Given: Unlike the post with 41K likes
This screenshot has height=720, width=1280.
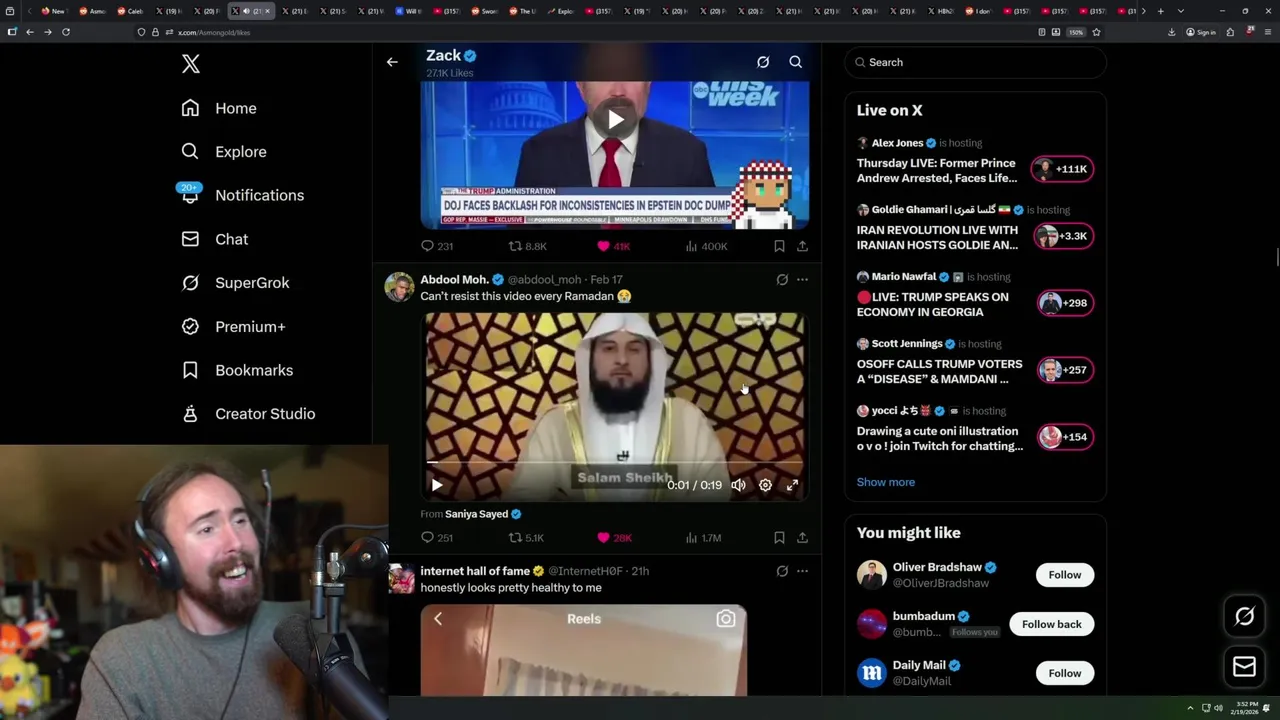Looking at the screenshot, I should pyautogui.click(x=613, y=246).
